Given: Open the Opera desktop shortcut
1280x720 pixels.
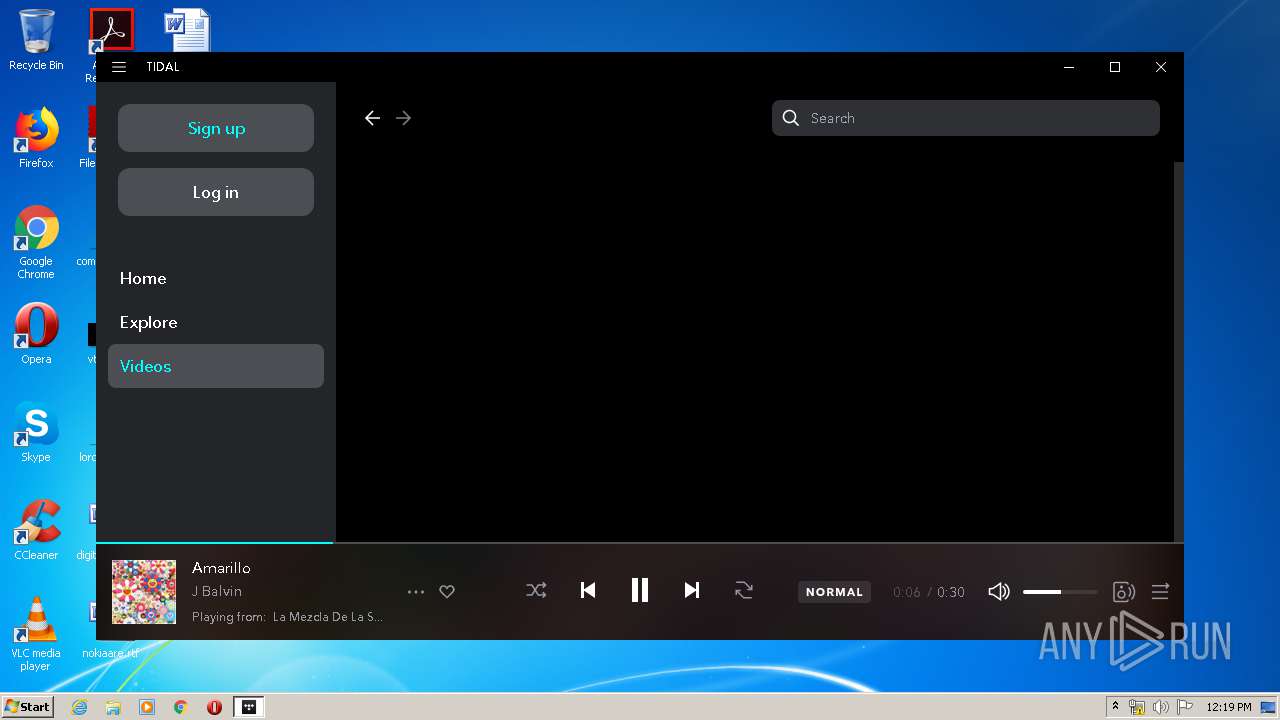Looking at the screenshot, I should click(36, 333).
